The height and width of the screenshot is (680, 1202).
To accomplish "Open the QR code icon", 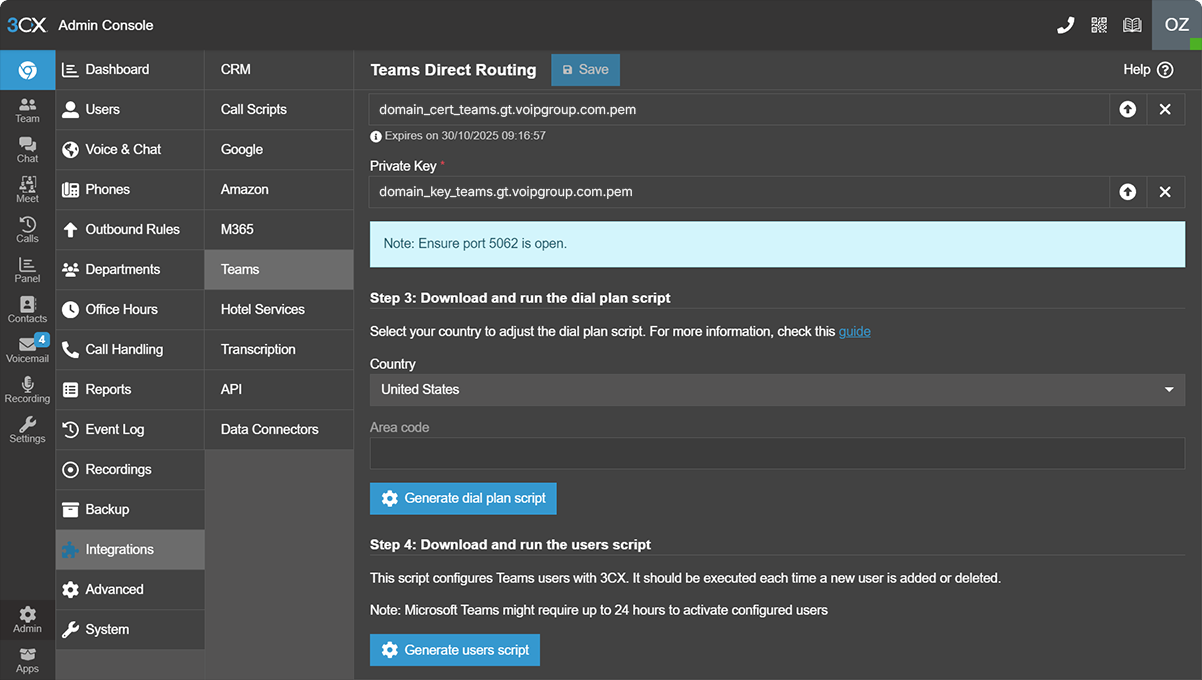I will click(x=1099, y=25).
